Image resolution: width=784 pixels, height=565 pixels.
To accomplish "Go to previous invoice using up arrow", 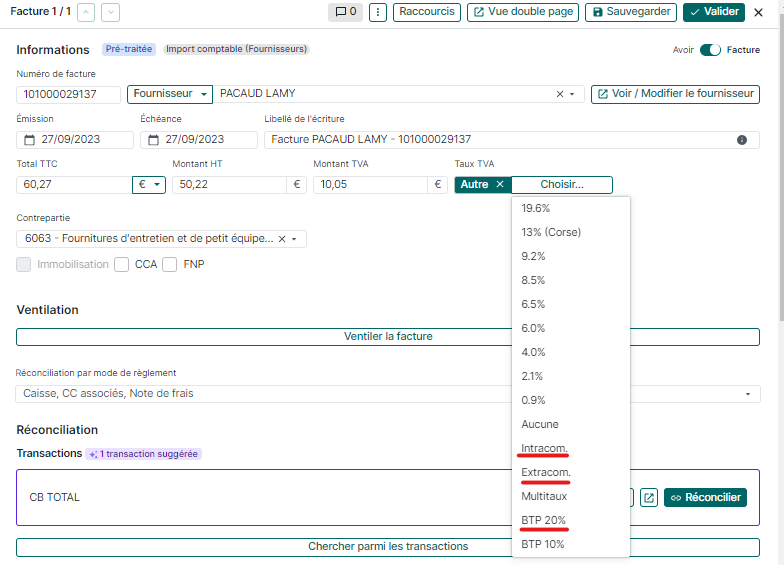I will pyautogui.click(x=86, y=12).
